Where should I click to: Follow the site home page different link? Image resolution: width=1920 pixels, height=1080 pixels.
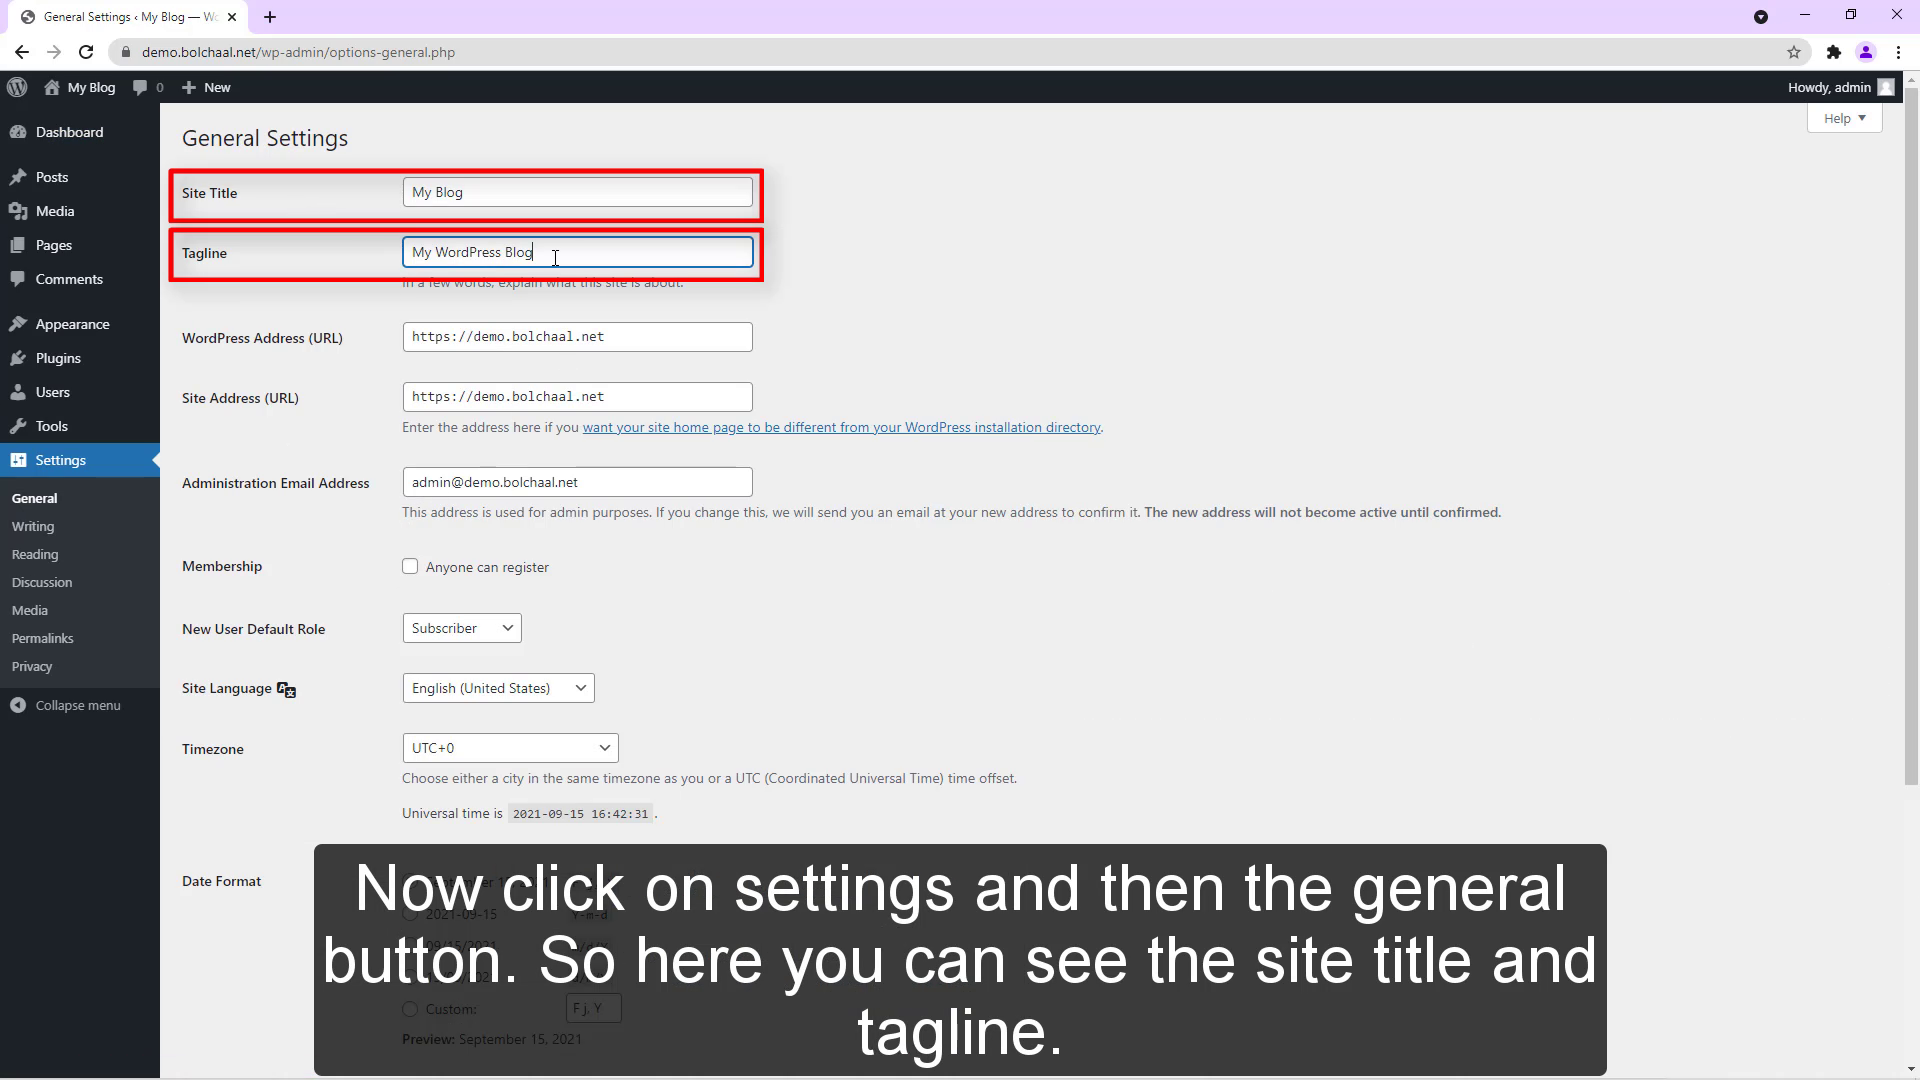[841, 427]
